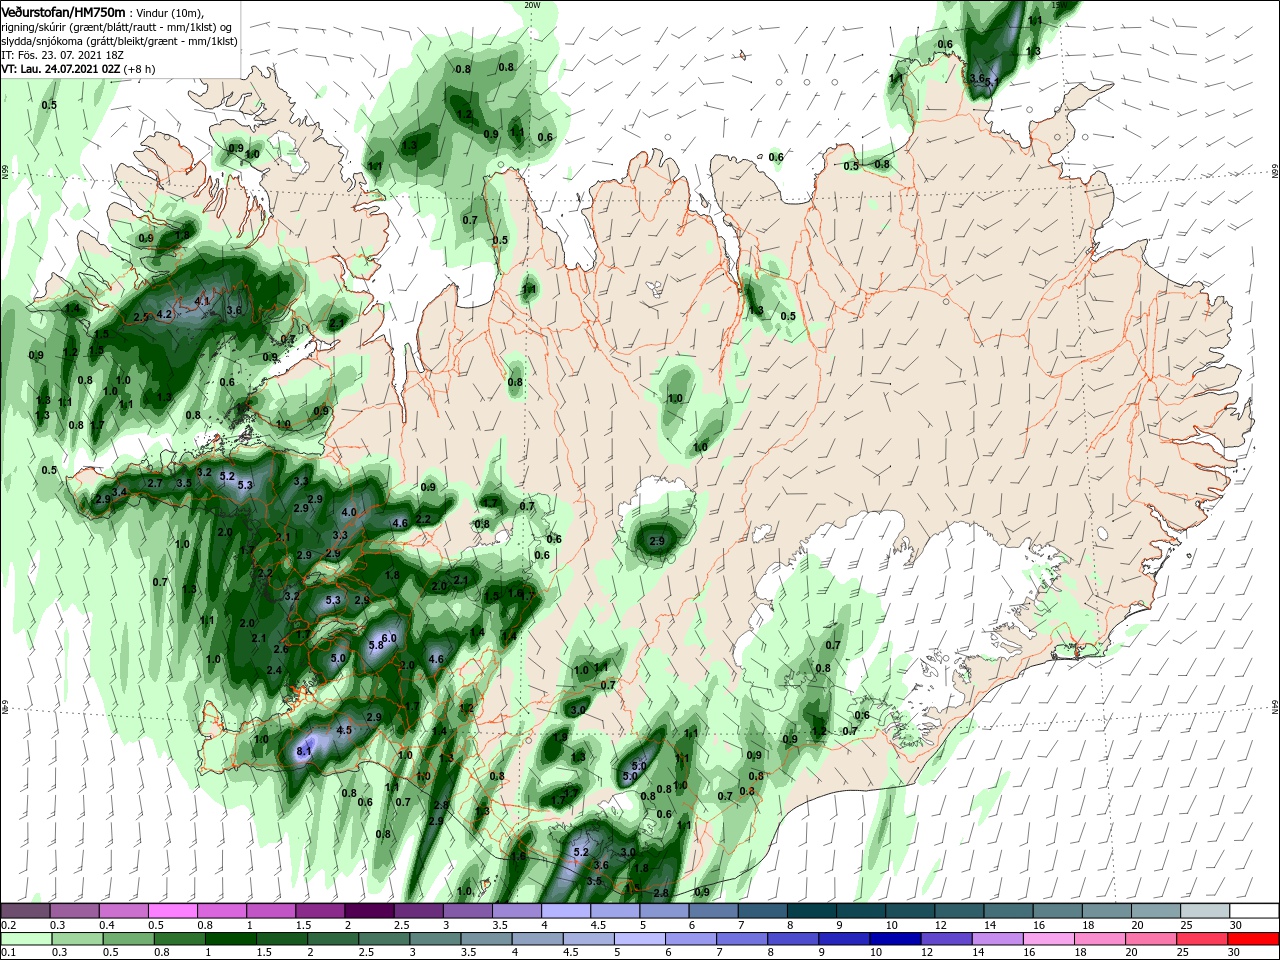Pick the dark purple 2 snow scale swatch
The width and height of the screenshot is (1280, 960).
tap(369, 910)
